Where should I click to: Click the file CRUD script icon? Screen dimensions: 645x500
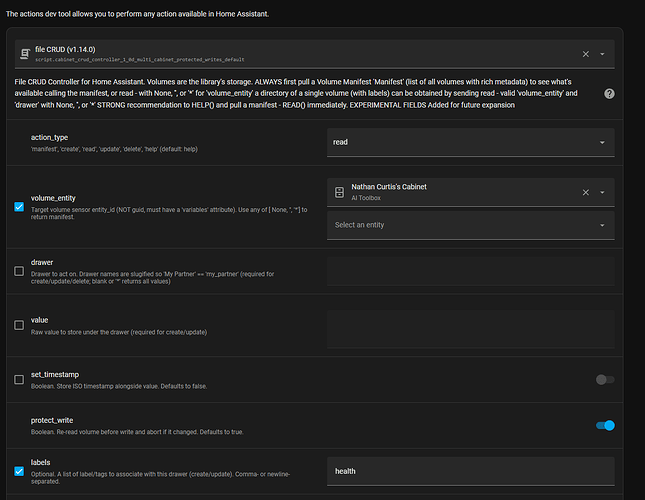[24, 55]
